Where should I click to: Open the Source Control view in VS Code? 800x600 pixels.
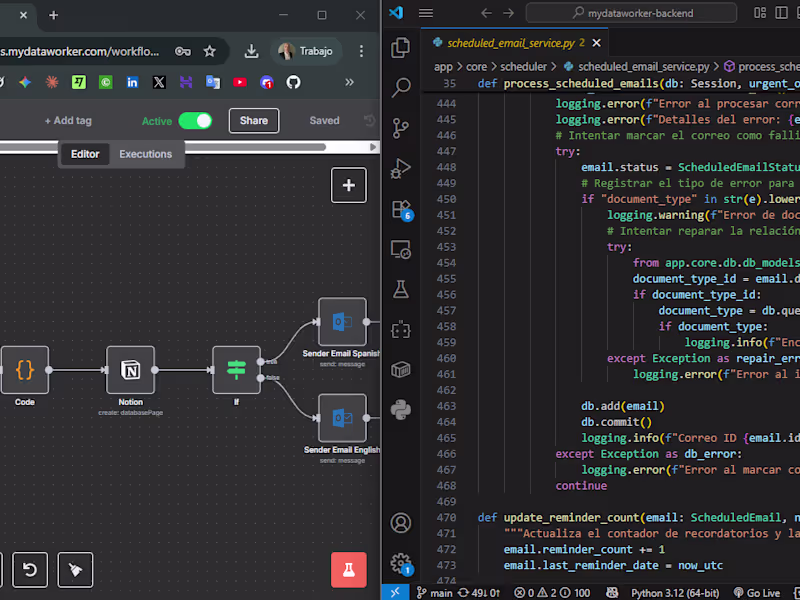[x=400, y=127]
